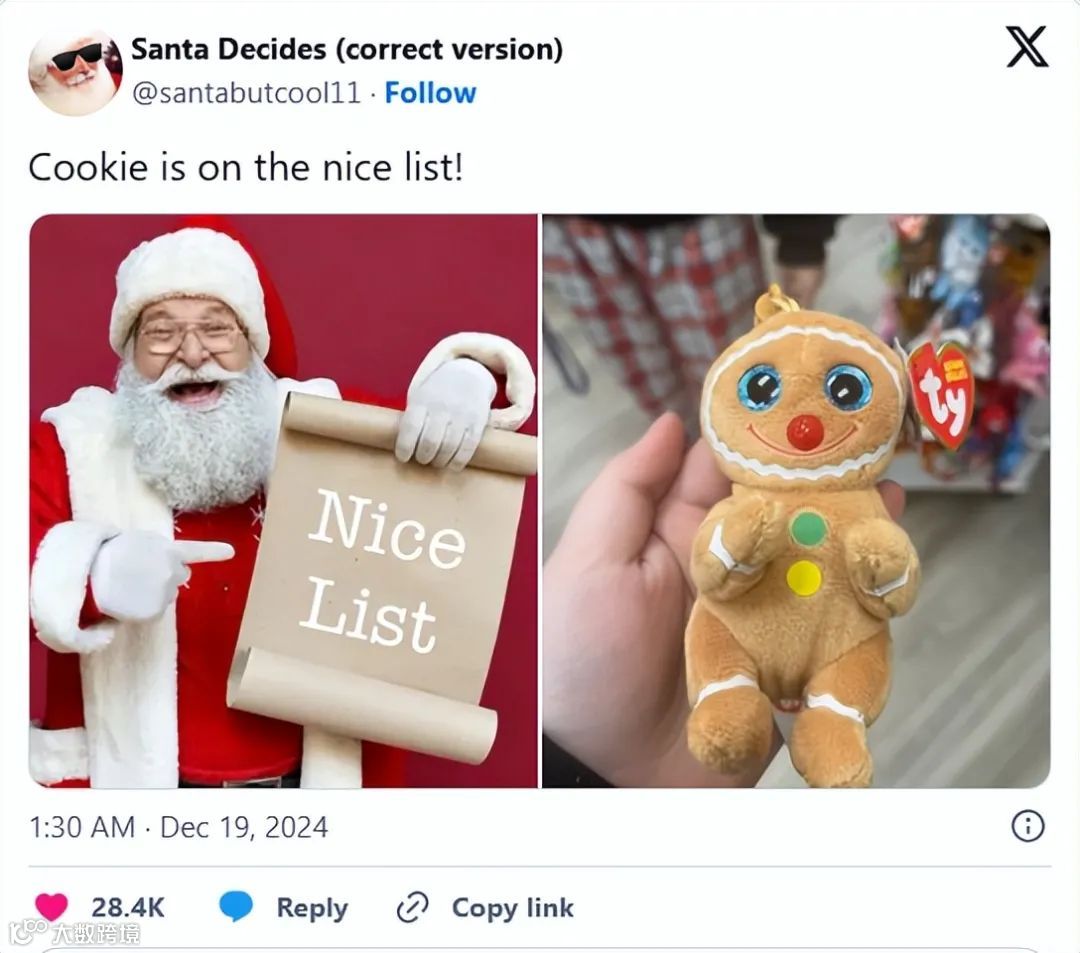The height and width of the screenshot is (953, 1080).
Task: Open the Santa Decides display name
Action: (x=347, y=50)
